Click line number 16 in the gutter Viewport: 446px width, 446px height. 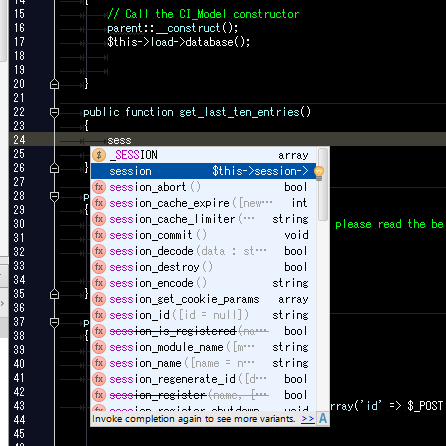pyautogui.click(x=19, y=28)
